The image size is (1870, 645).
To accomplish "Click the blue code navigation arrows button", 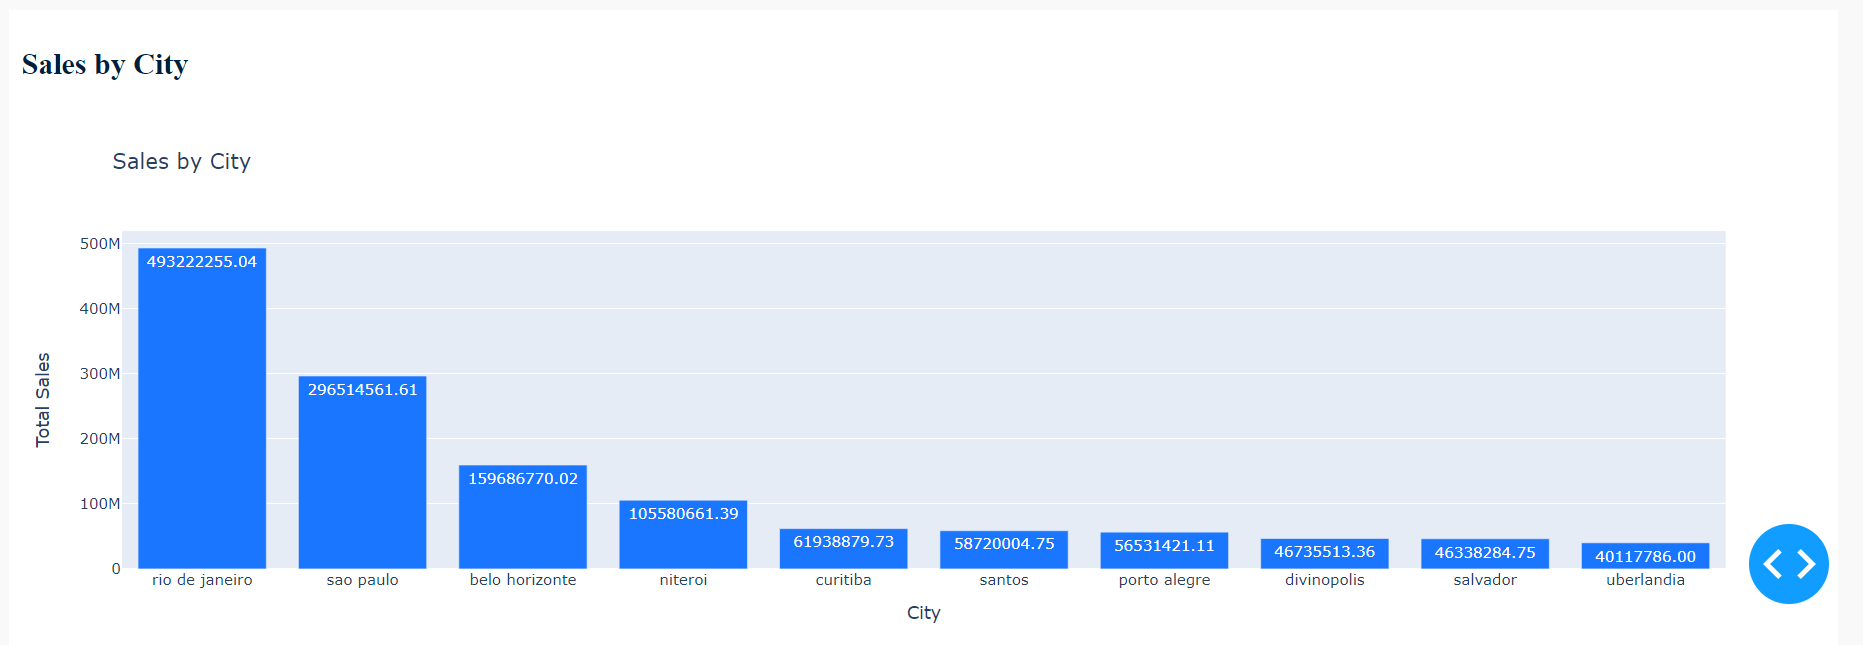I will [1788, 564].
